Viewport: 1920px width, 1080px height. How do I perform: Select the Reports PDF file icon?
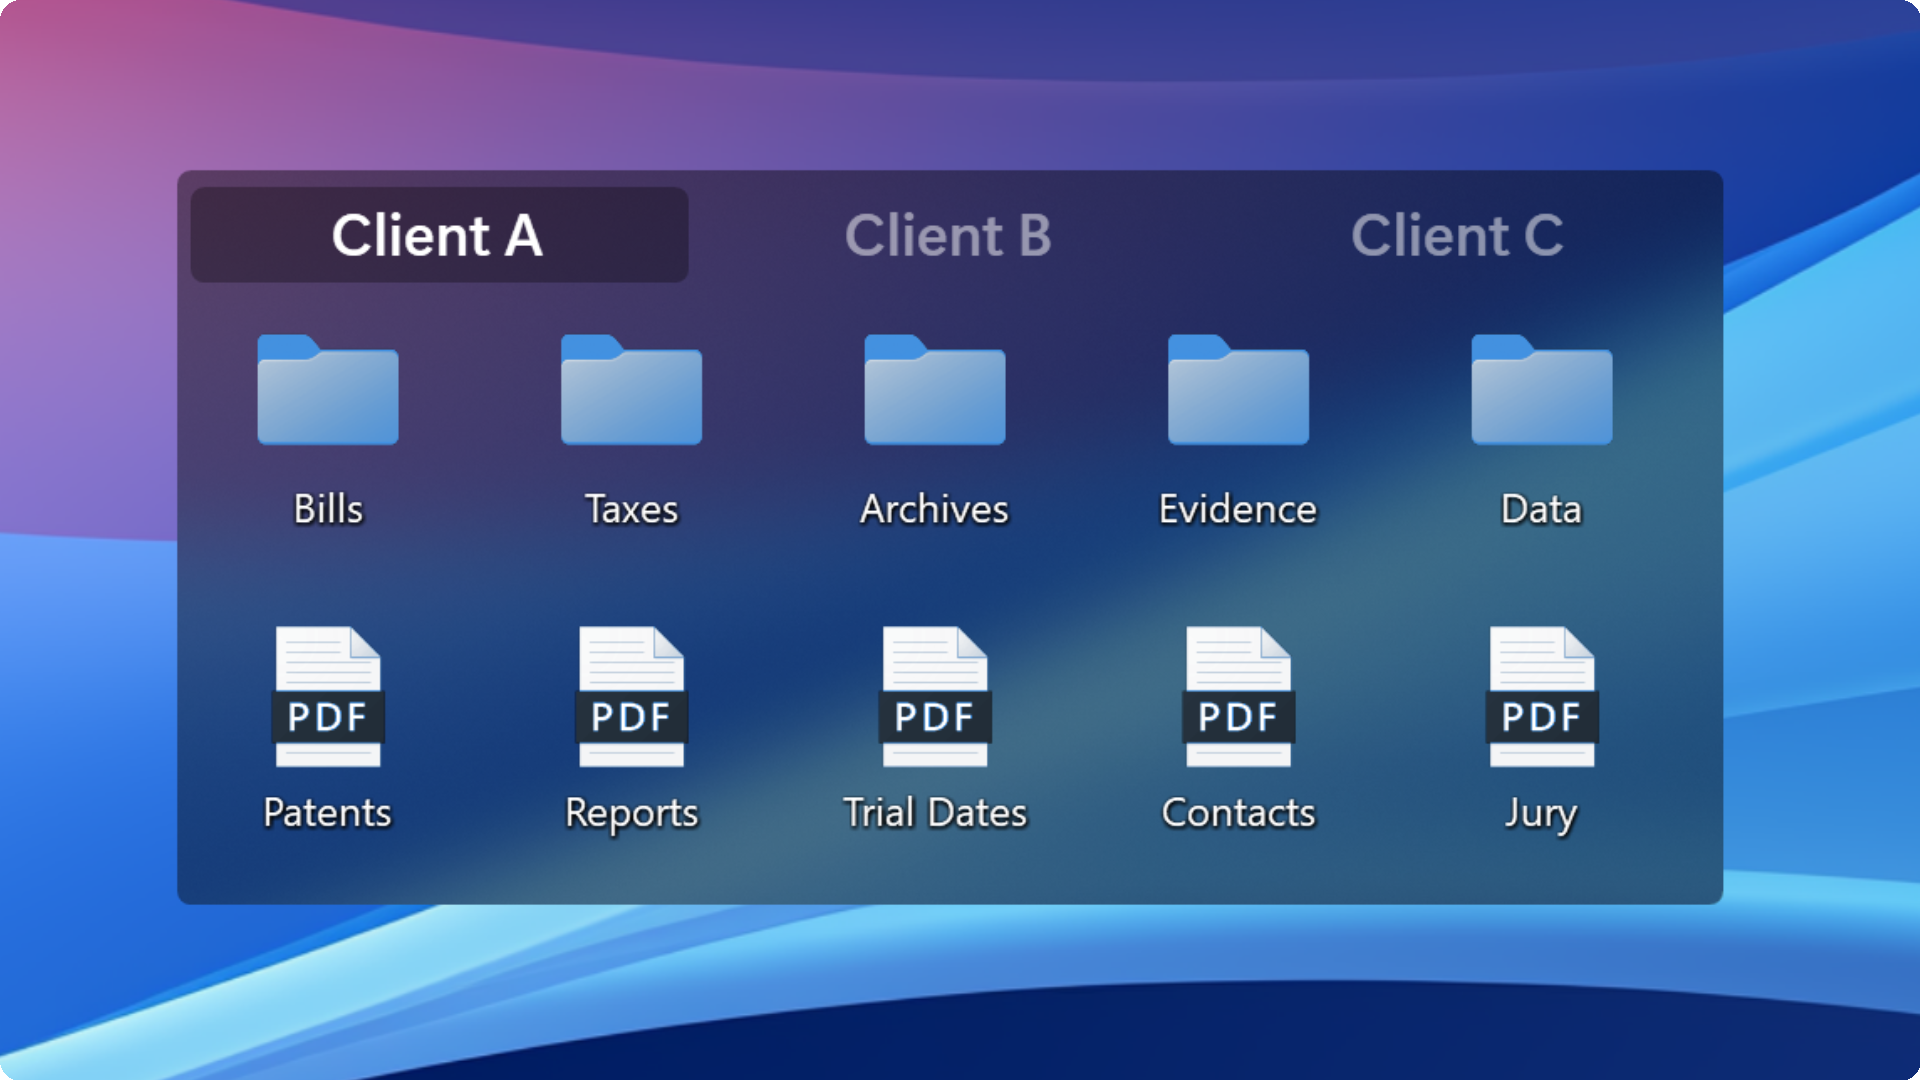pos(631,697)
